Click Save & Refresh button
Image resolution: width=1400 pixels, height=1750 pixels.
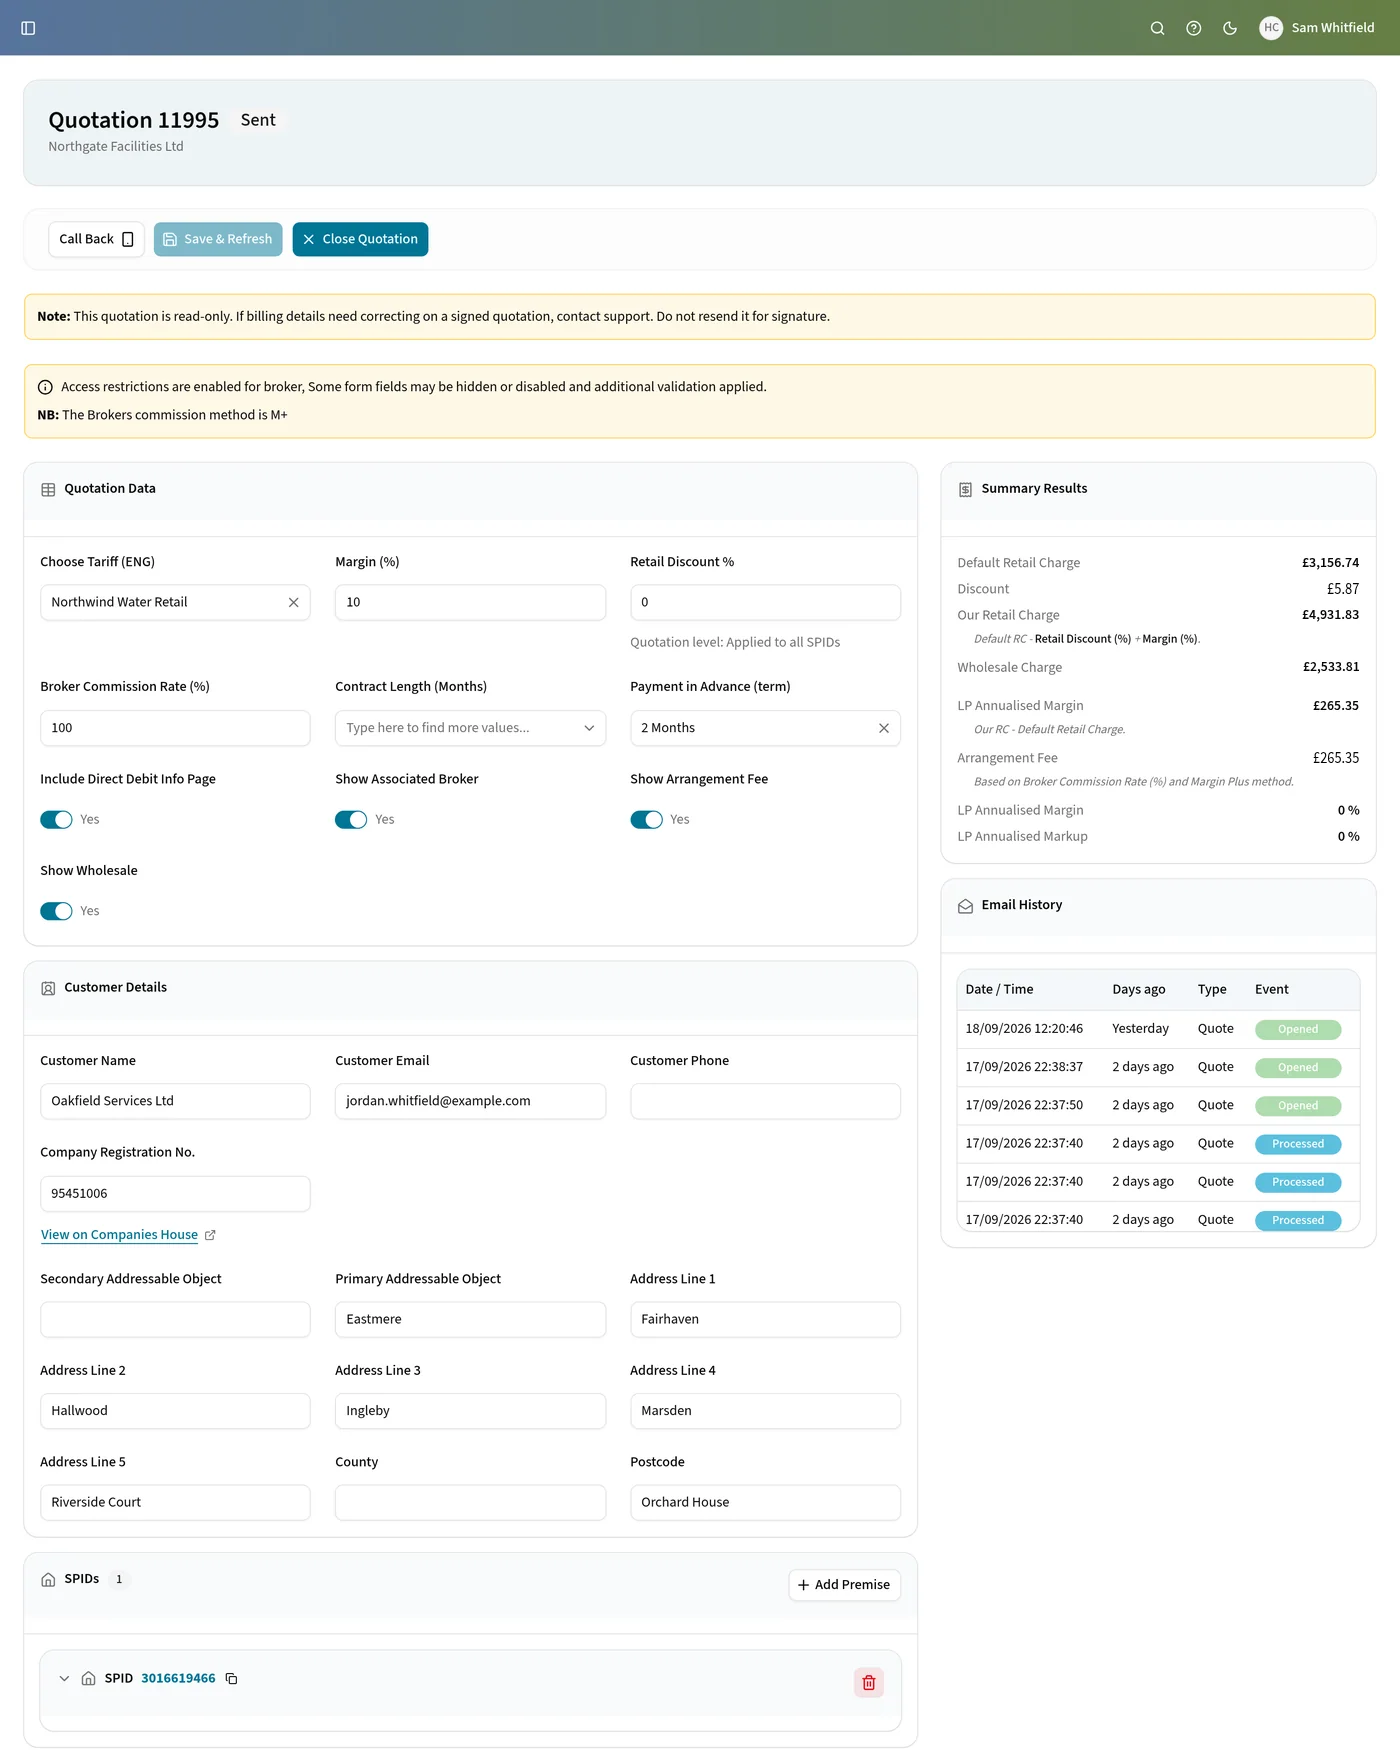218,239
